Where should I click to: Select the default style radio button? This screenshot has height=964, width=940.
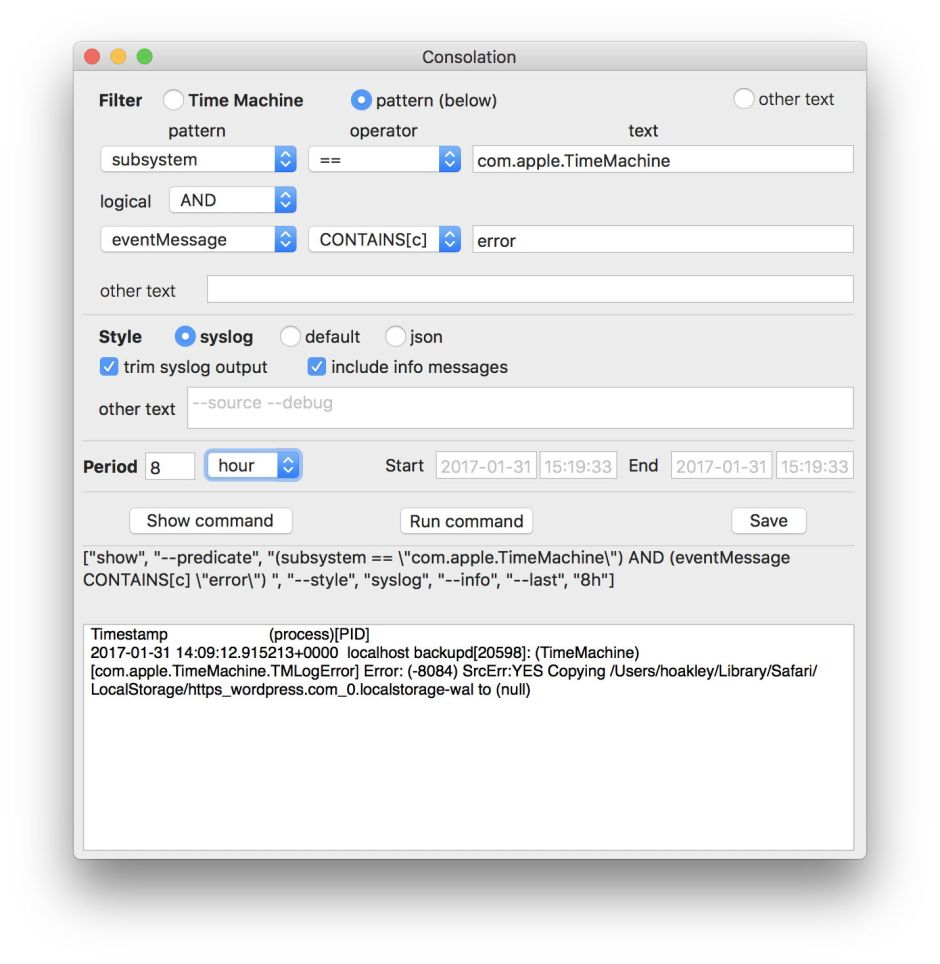point(290,337)
